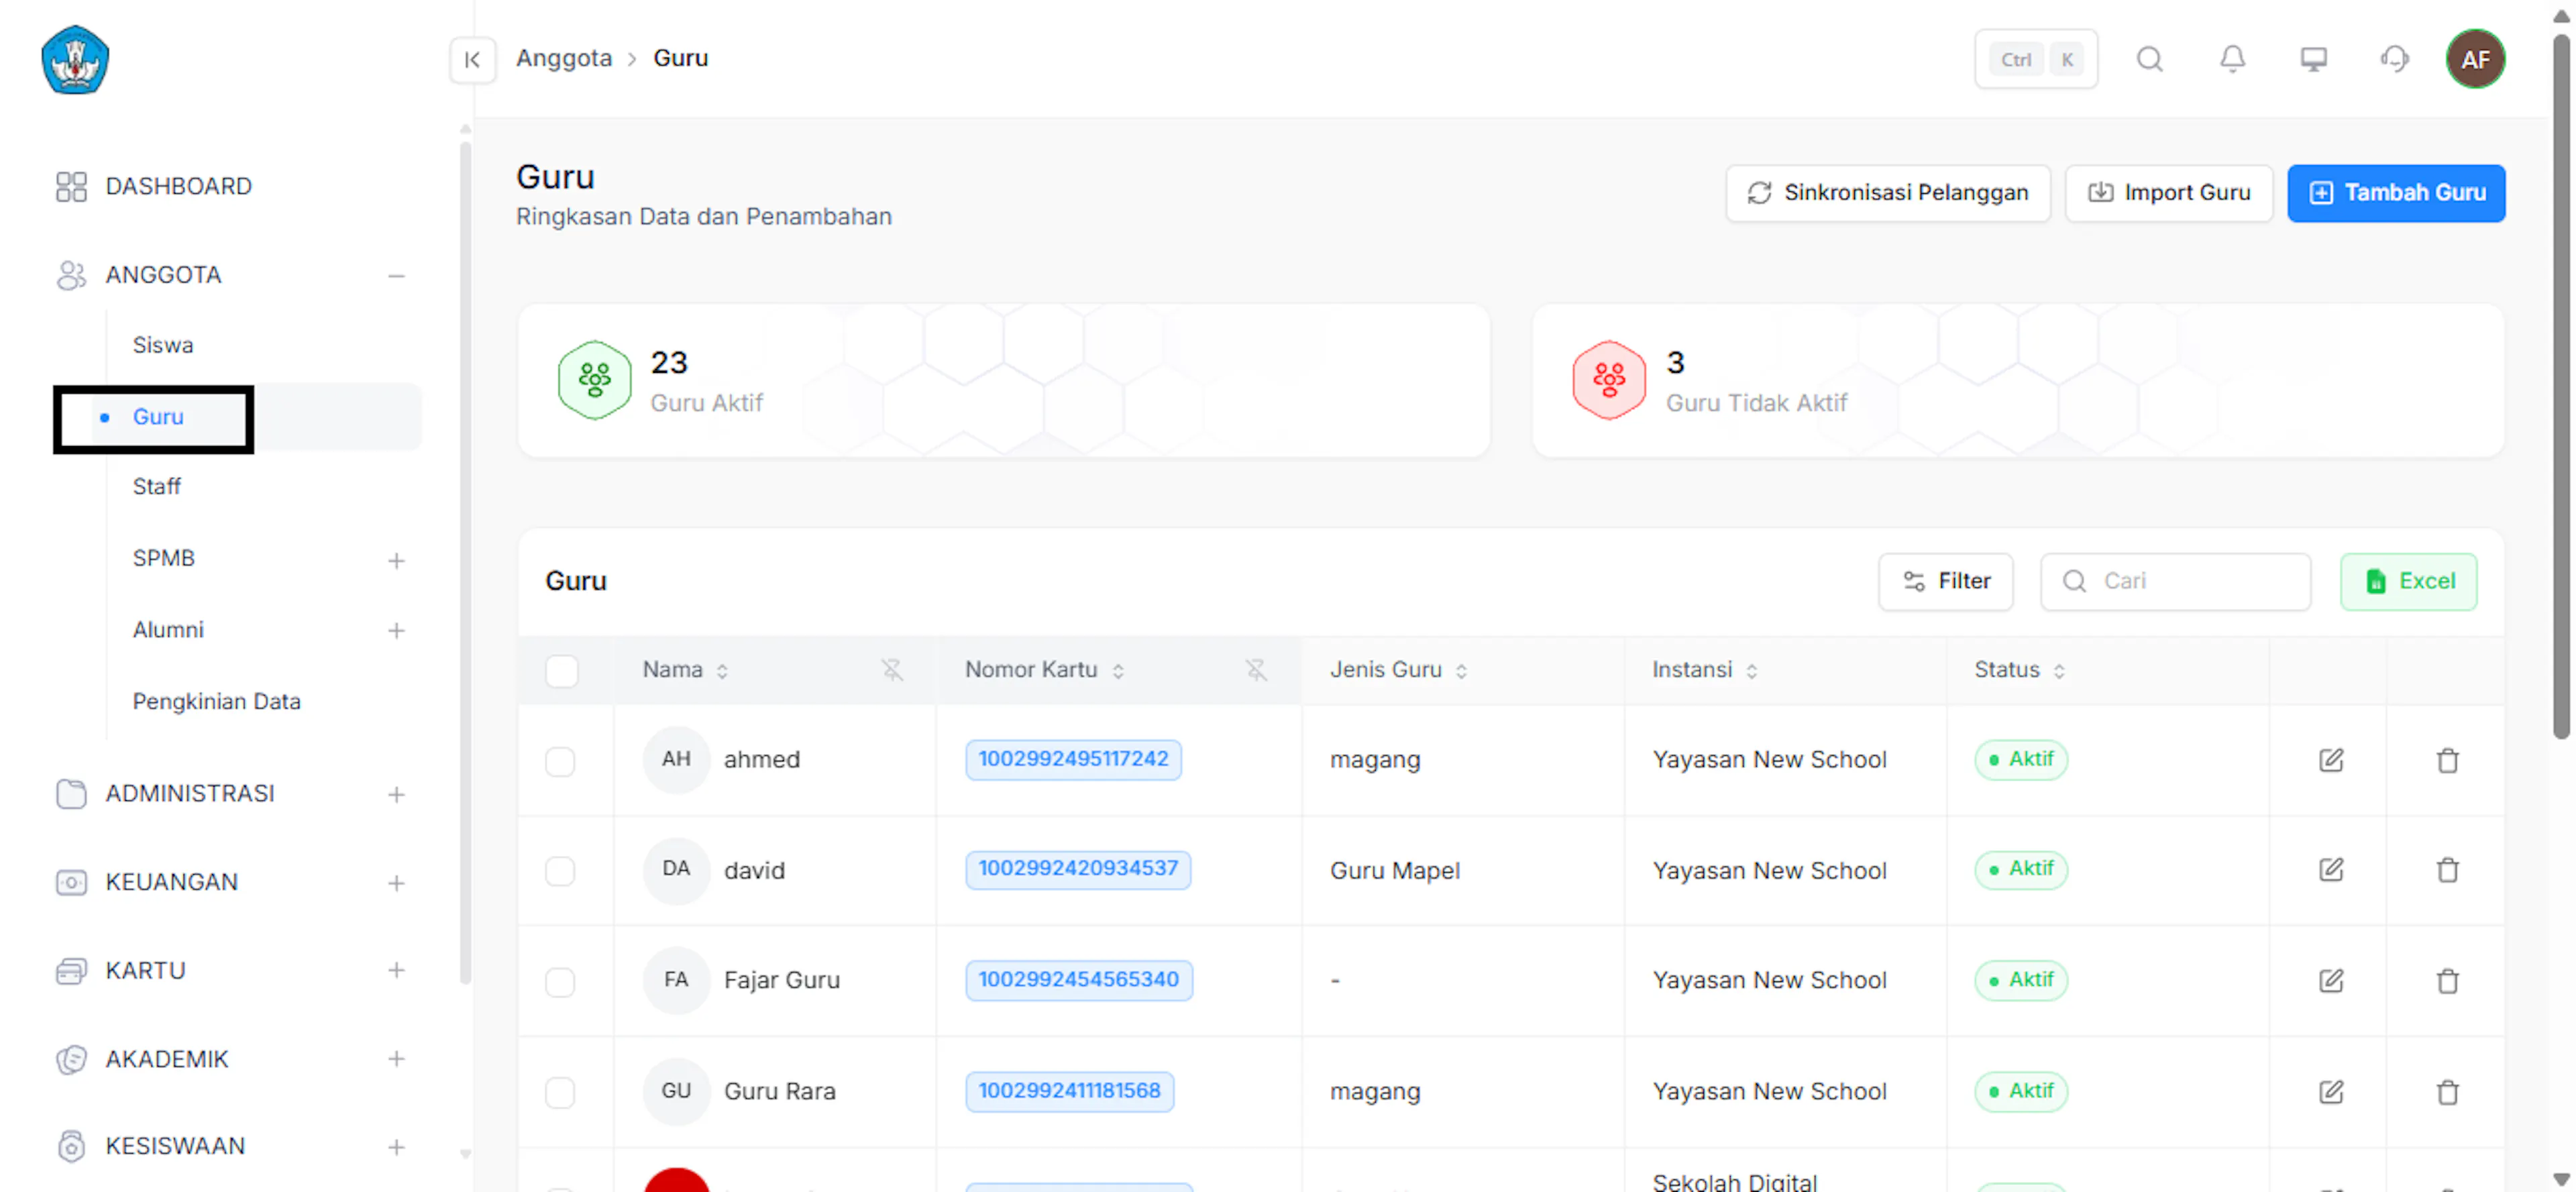The width and height of the screenshot is (2576, 1192).
Task: Toggle the select-all checkbox in header
Action: [x=561, y=671]
